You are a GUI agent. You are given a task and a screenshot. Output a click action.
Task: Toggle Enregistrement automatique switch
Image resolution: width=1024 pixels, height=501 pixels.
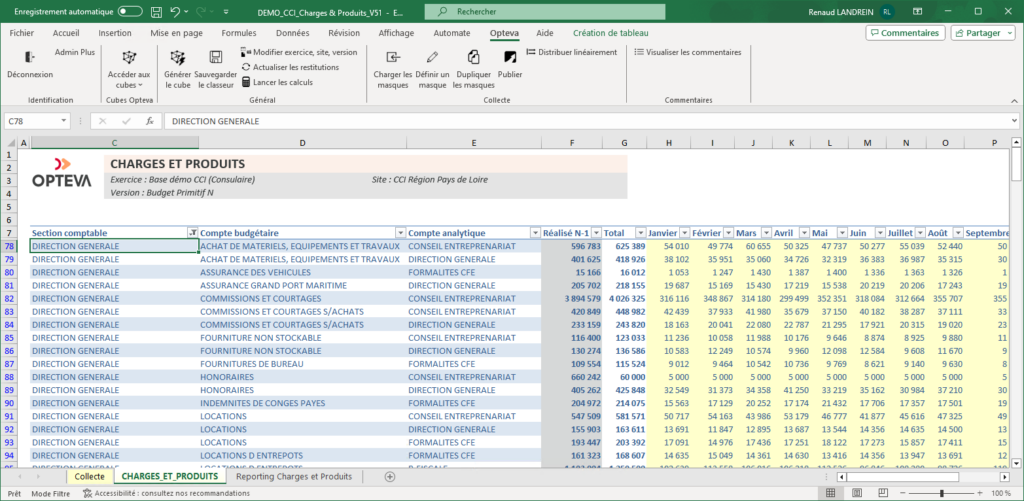pyautogui.click(x=129, y=11)
